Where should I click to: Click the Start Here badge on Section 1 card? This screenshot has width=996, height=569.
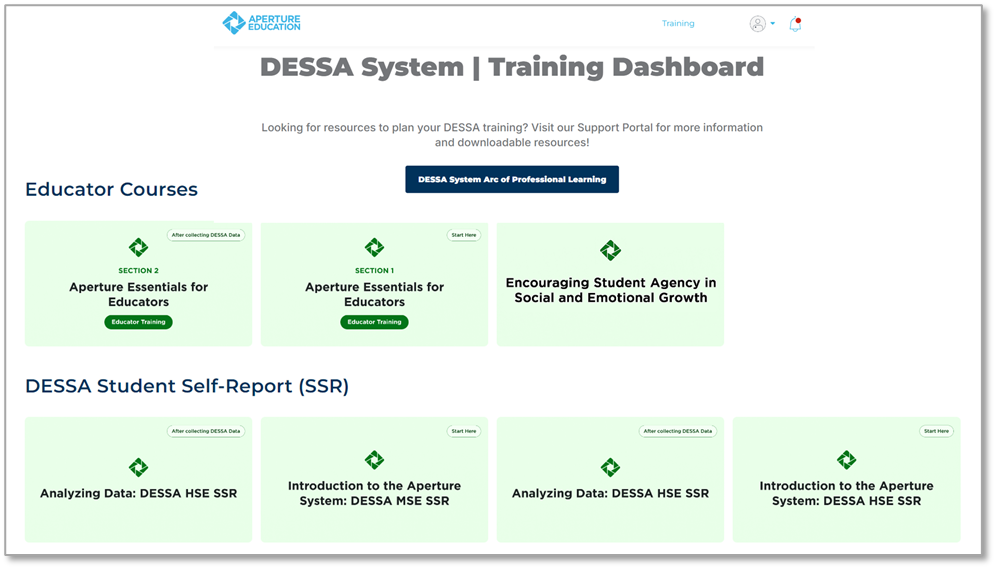click(464, 235)
